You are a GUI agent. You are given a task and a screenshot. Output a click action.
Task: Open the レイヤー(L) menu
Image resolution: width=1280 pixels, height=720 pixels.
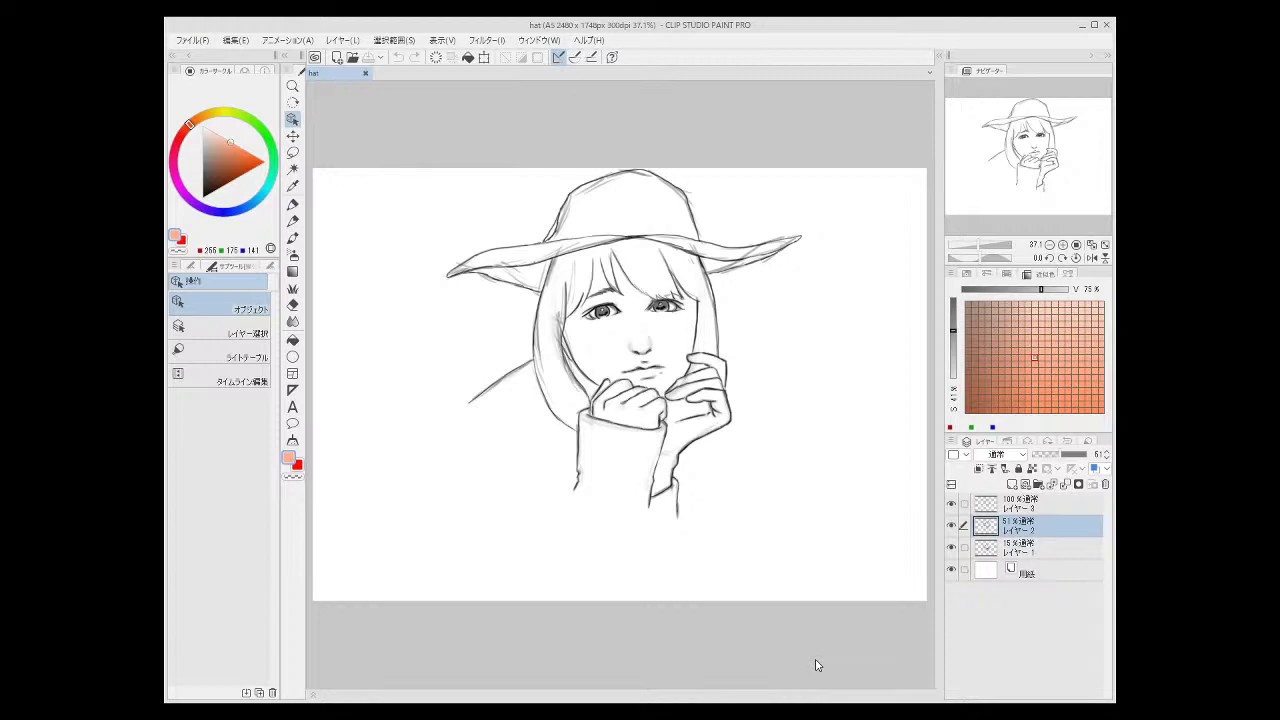(342, 41)
